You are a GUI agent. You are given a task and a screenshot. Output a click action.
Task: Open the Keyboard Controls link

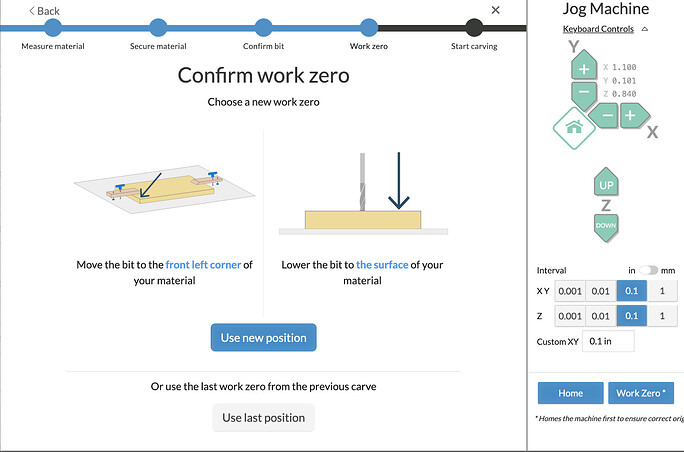[598, 29]
